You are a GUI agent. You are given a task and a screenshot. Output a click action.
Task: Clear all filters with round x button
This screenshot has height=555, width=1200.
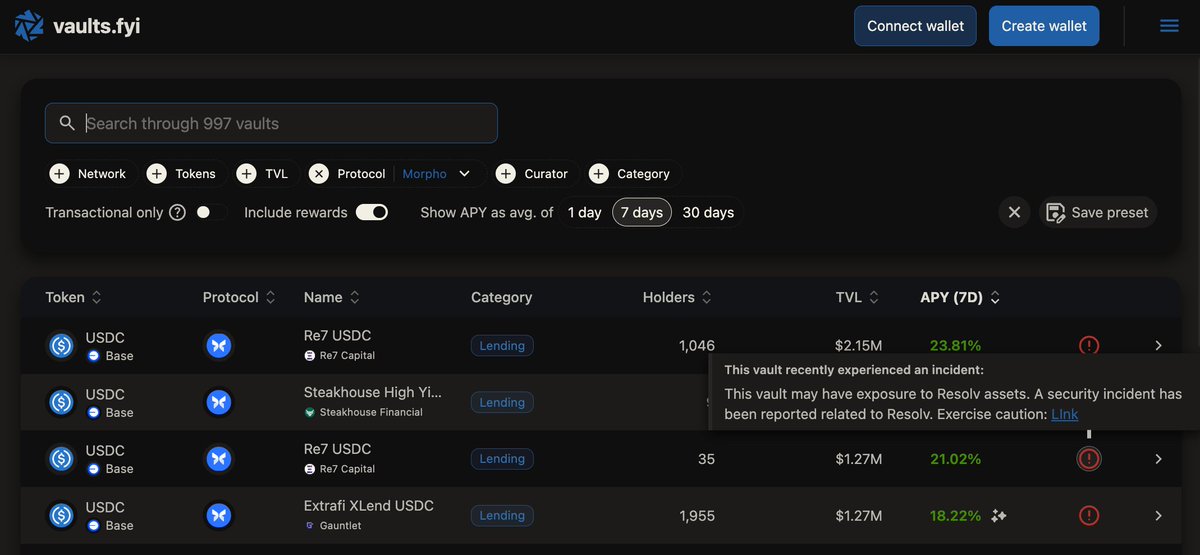pyautogui.click(x=1014, y=212)
